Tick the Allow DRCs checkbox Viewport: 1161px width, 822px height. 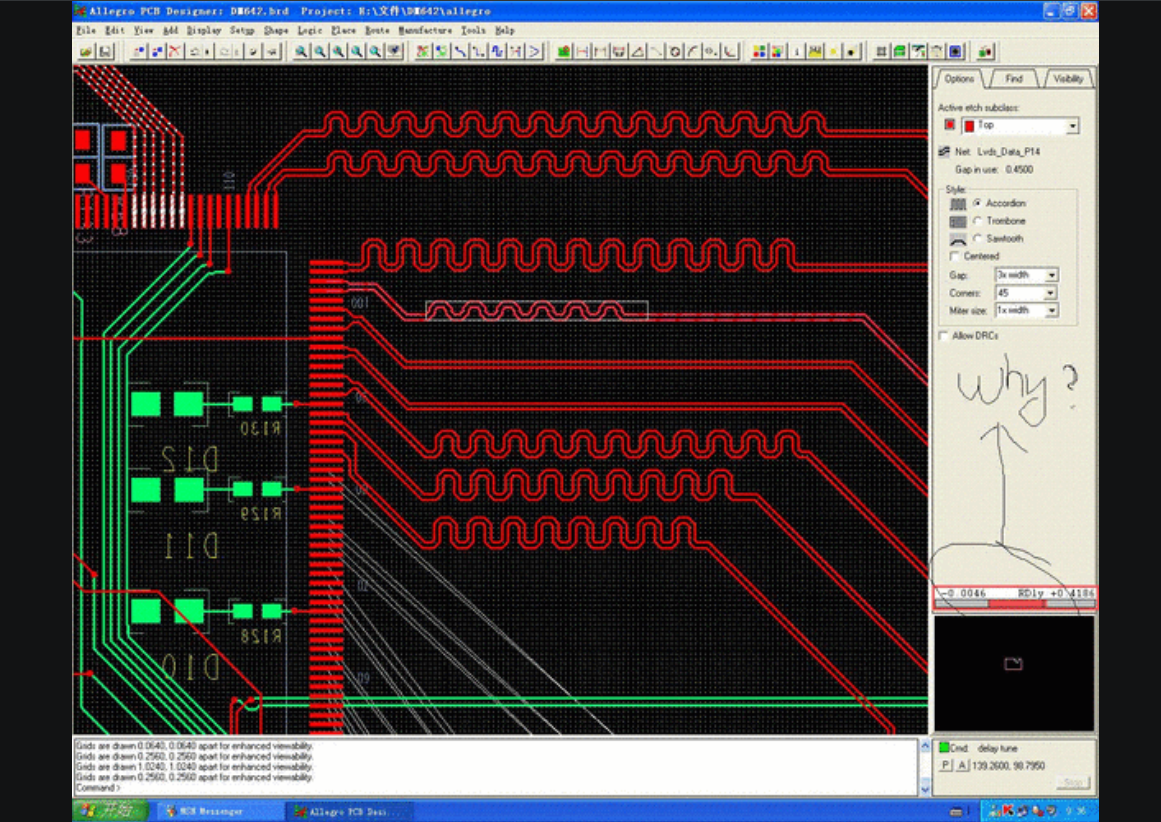point(944,336)
